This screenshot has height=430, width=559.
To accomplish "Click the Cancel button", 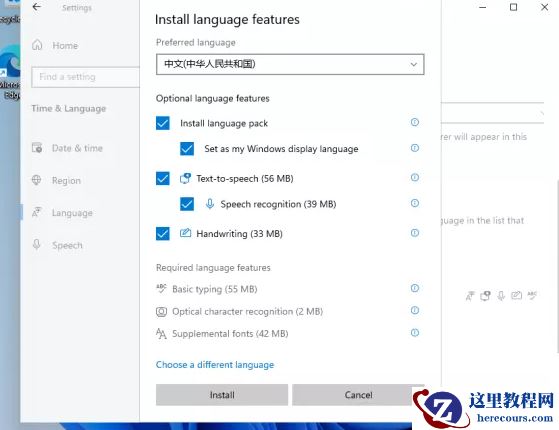I will point(358,395).
